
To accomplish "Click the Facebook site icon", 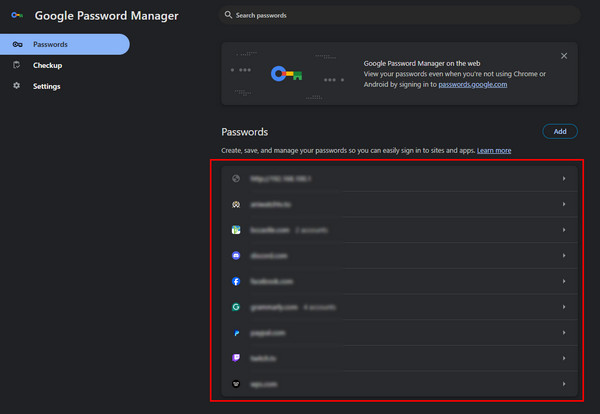I will [236, 282].
